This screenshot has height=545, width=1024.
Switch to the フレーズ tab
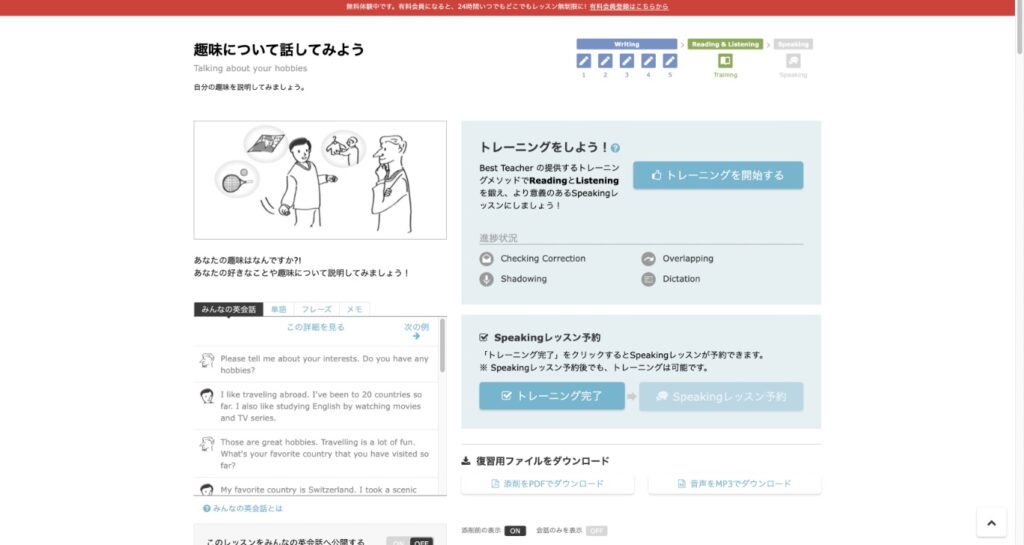point(316,310)
